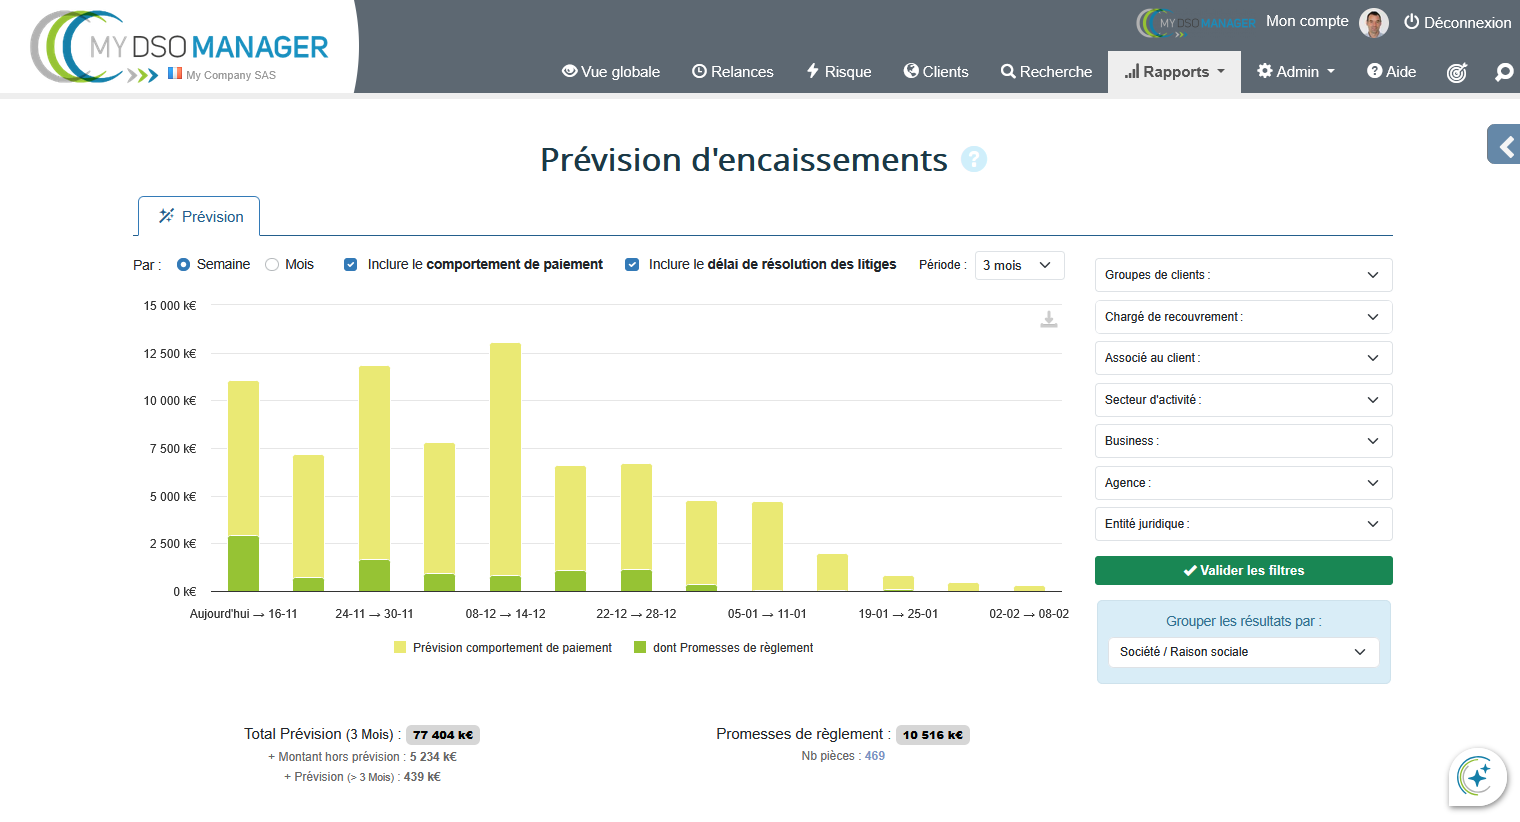Expand the side panel arrow tab
The image size is (1520, 822).
(x=1504, y=146)
